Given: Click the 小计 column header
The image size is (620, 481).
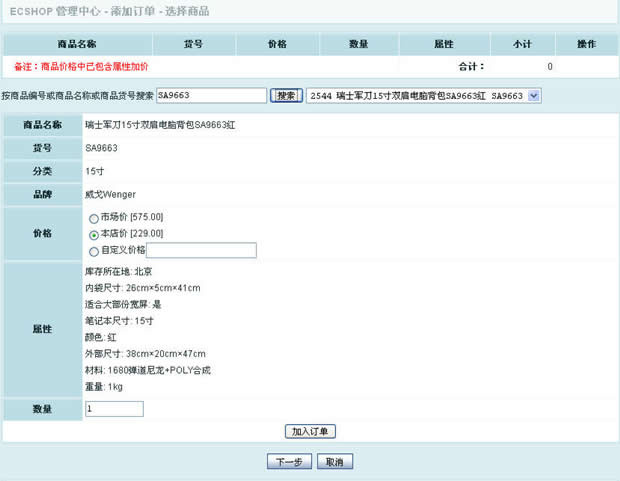Looking at the screenshot, I should pyautogui.click(x=521, y=45).
